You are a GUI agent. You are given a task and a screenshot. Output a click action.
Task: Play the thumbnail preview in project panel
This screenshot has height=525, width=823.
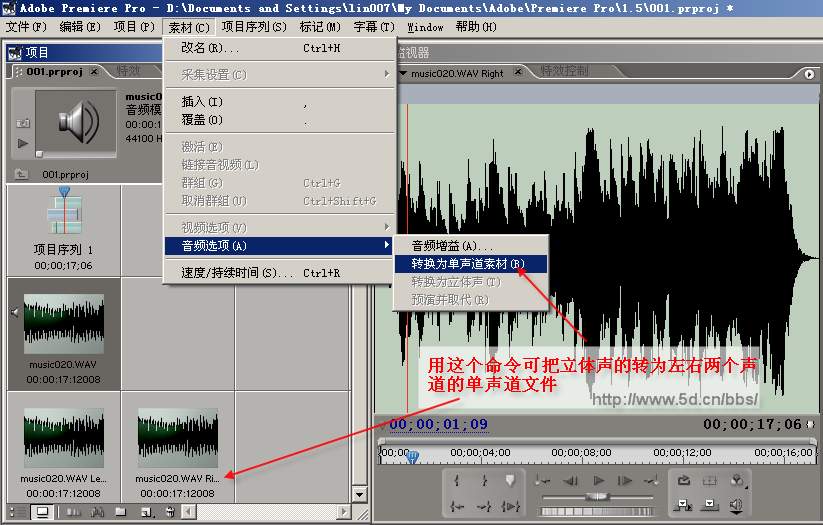[23, 143]
